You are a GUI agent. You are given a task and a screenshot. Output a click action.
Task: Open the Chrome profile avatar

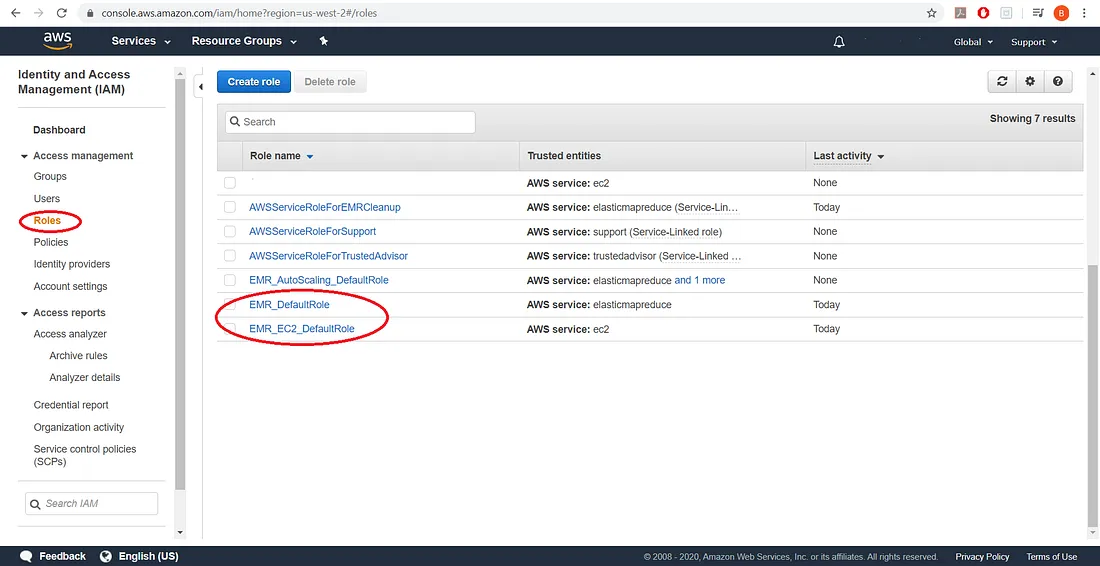click(1061, 13)
